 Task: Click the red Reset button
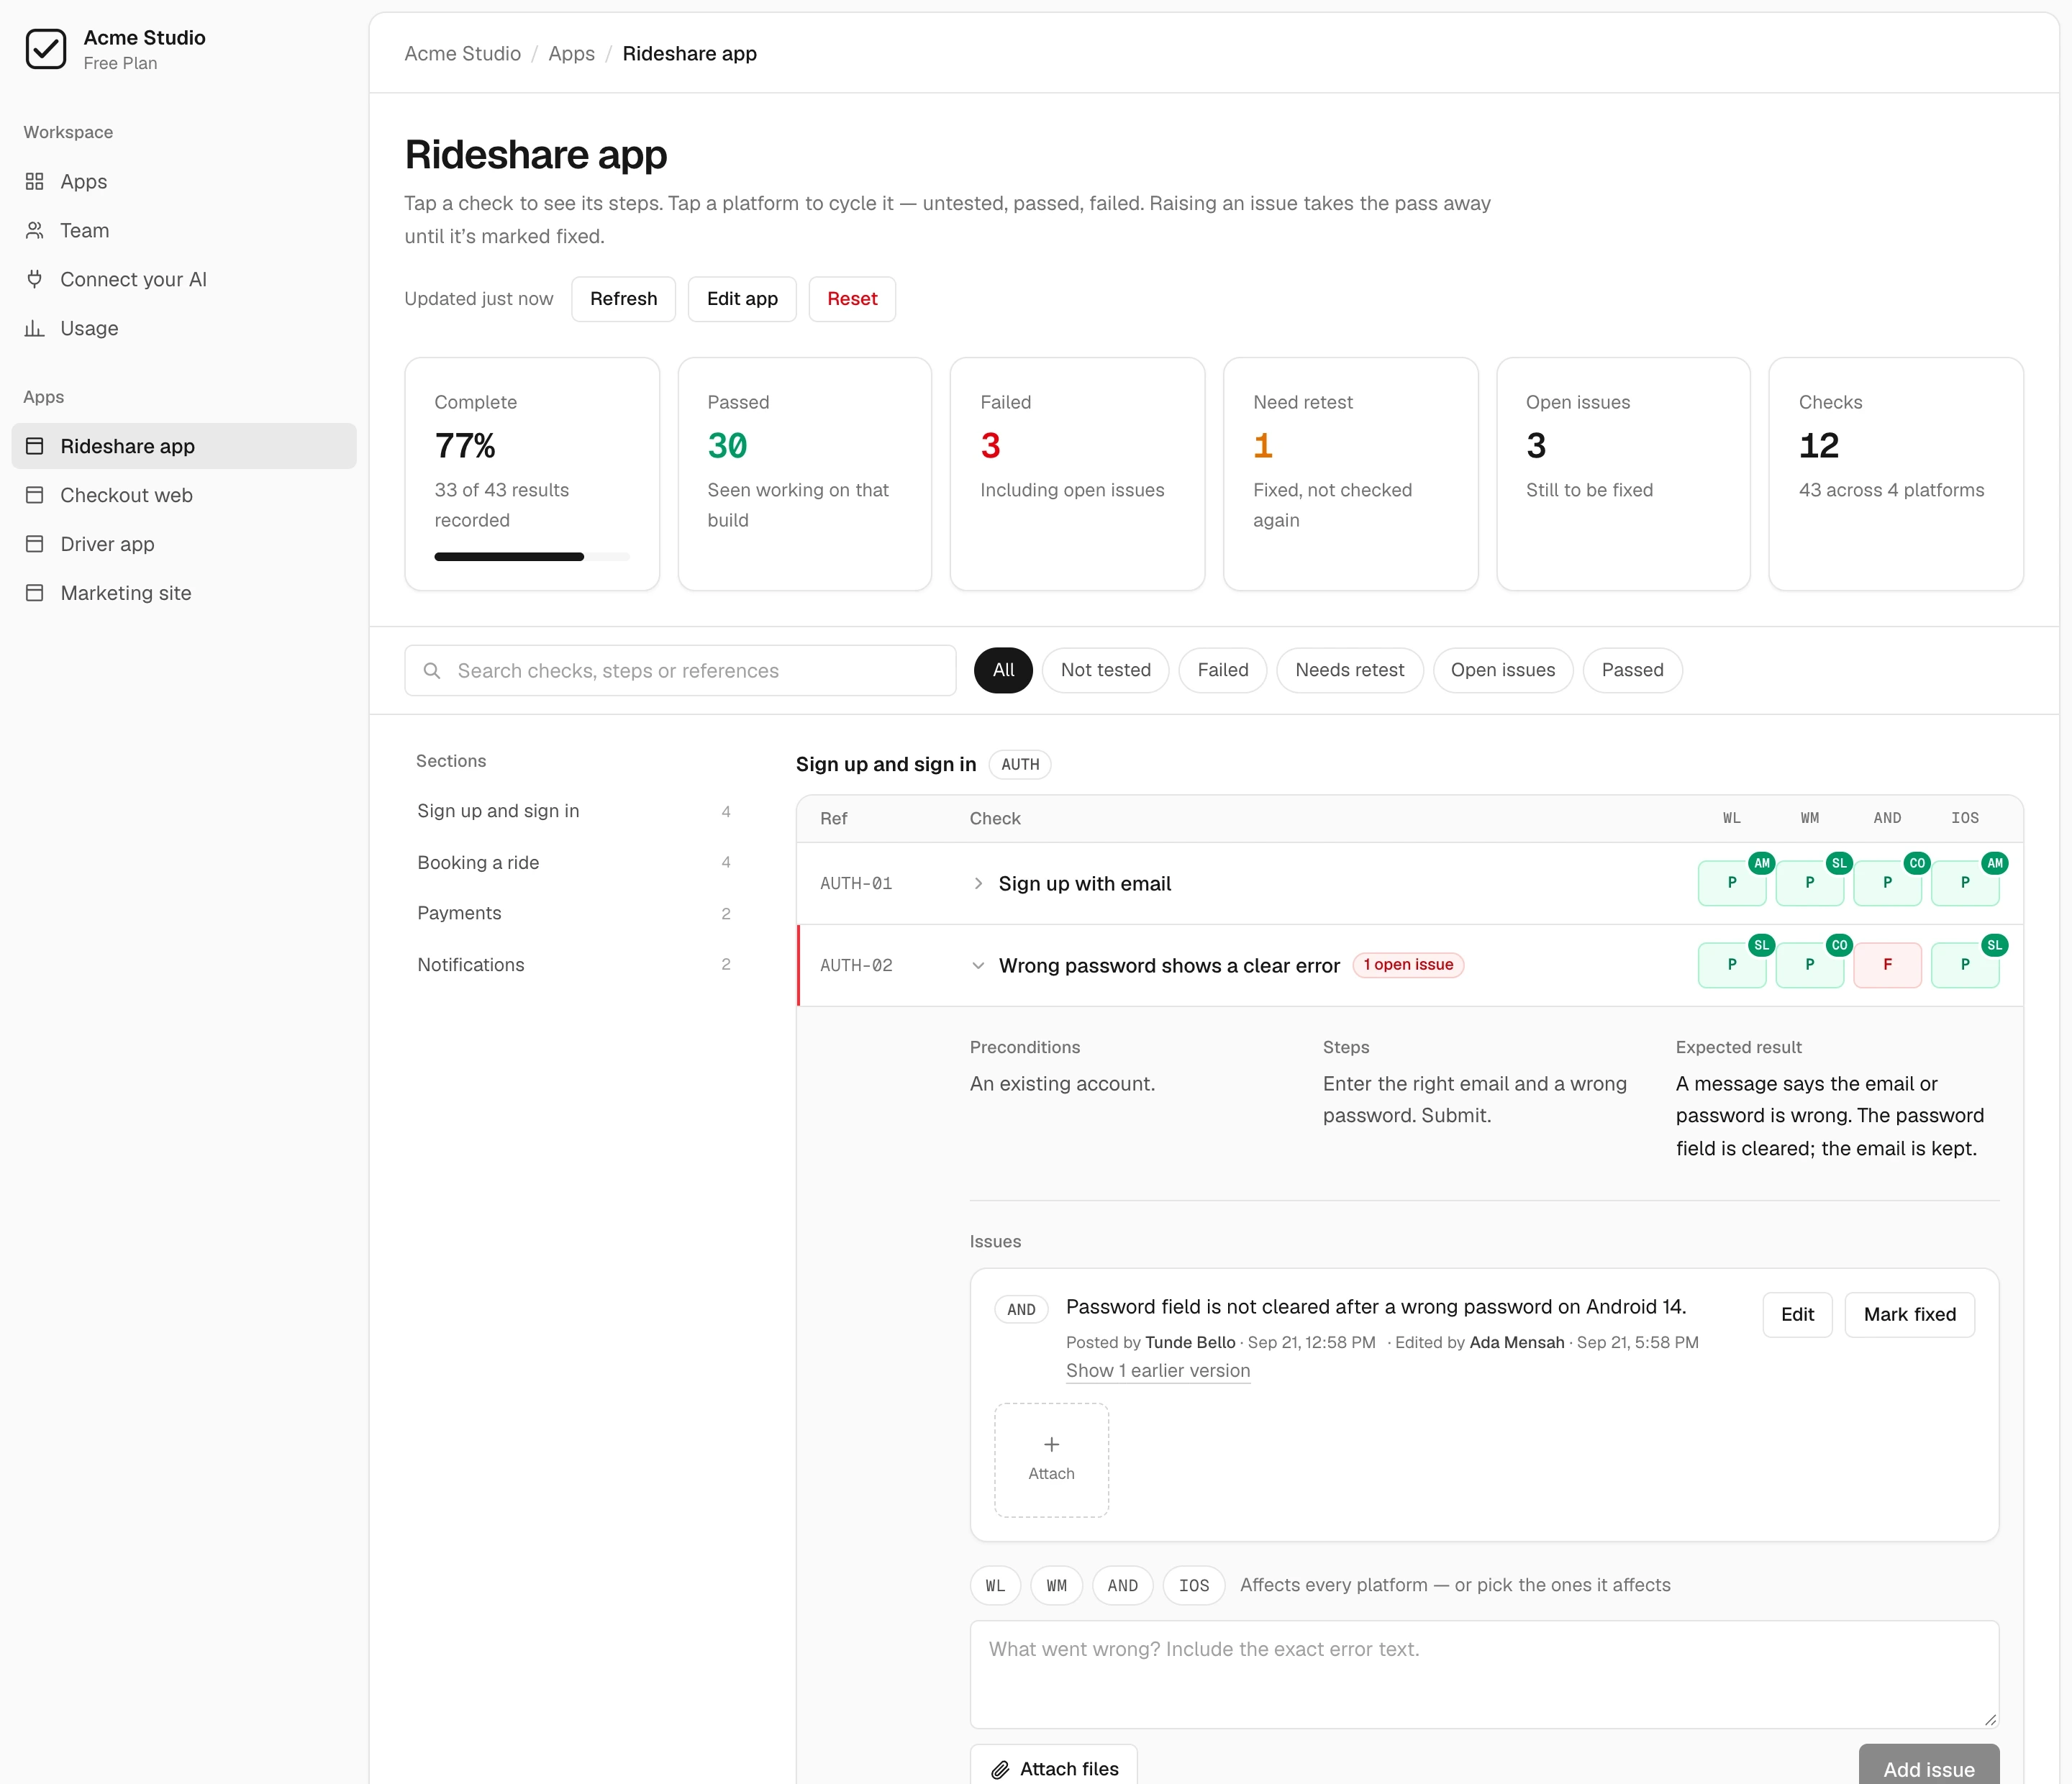point(852,299)
